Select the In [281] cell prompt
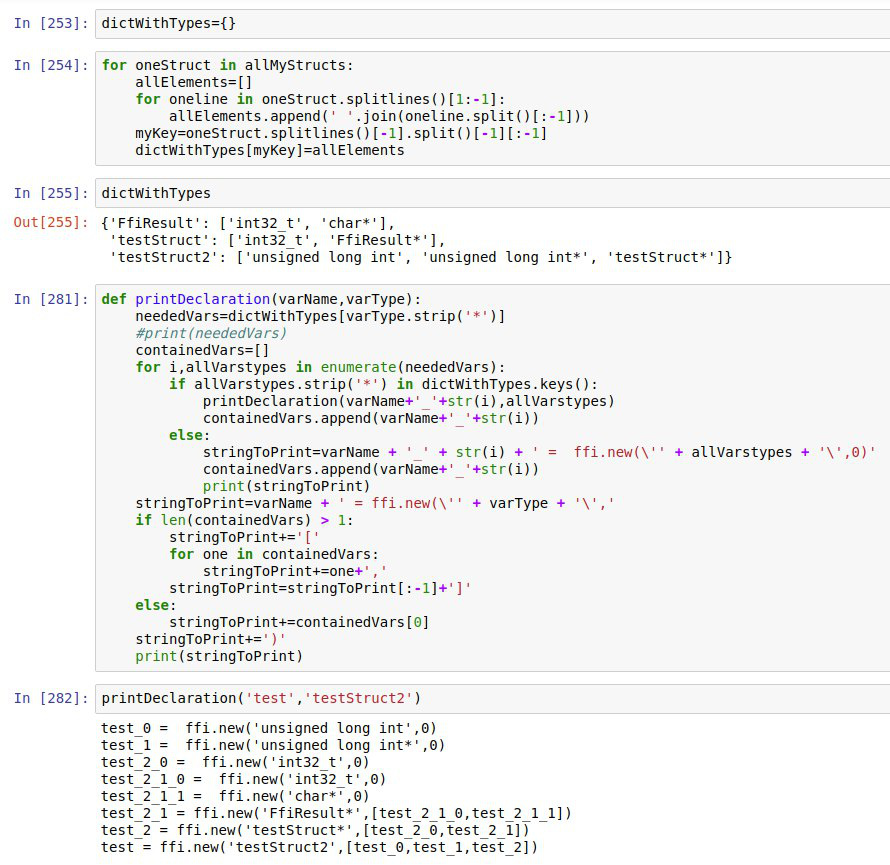This screenshot has height=865, width=890. 50,299
